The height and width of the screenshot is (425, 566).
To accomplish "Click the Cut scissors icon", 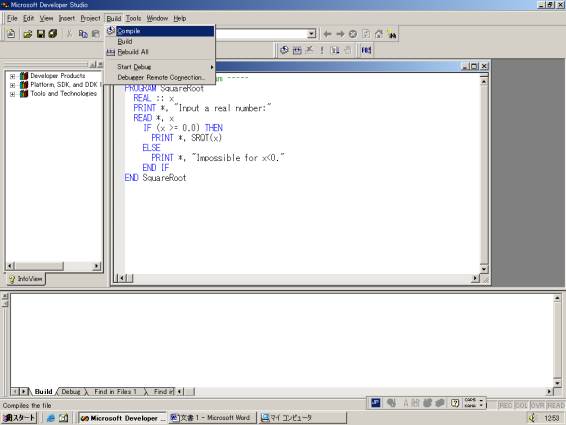I will [x=69, y=34].
